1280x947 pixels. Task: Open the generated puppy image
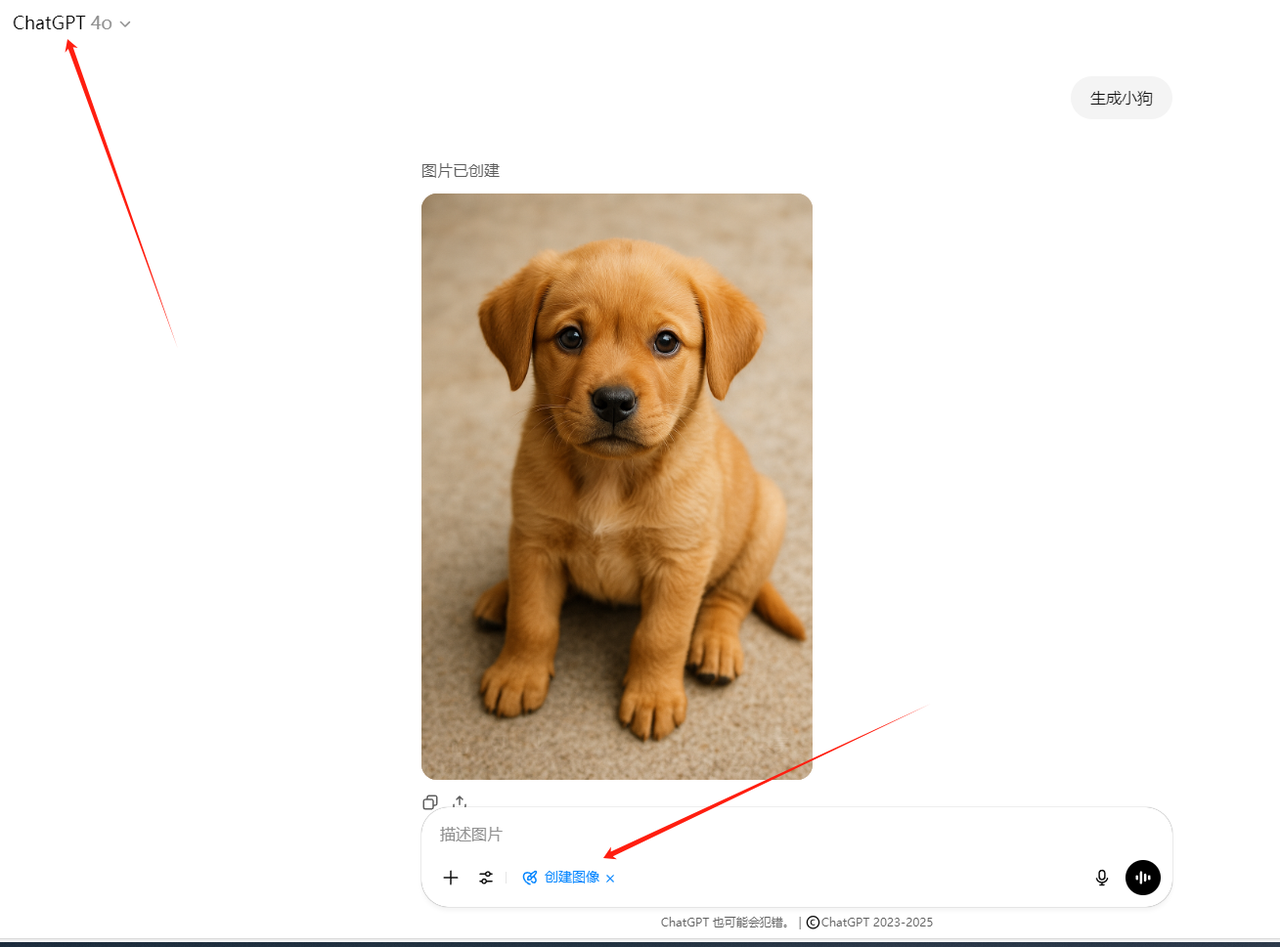(x=616, y=486)
